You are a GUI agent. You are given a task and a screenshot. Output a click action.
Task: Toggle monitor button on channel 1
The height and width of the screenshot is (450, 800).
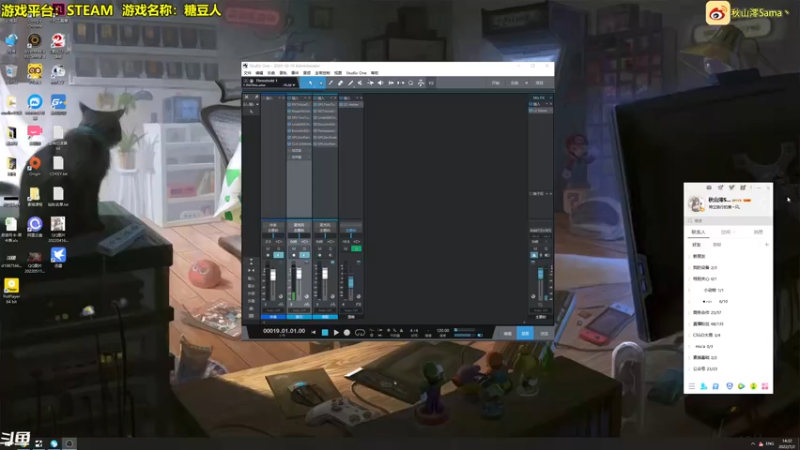point(279,255)
